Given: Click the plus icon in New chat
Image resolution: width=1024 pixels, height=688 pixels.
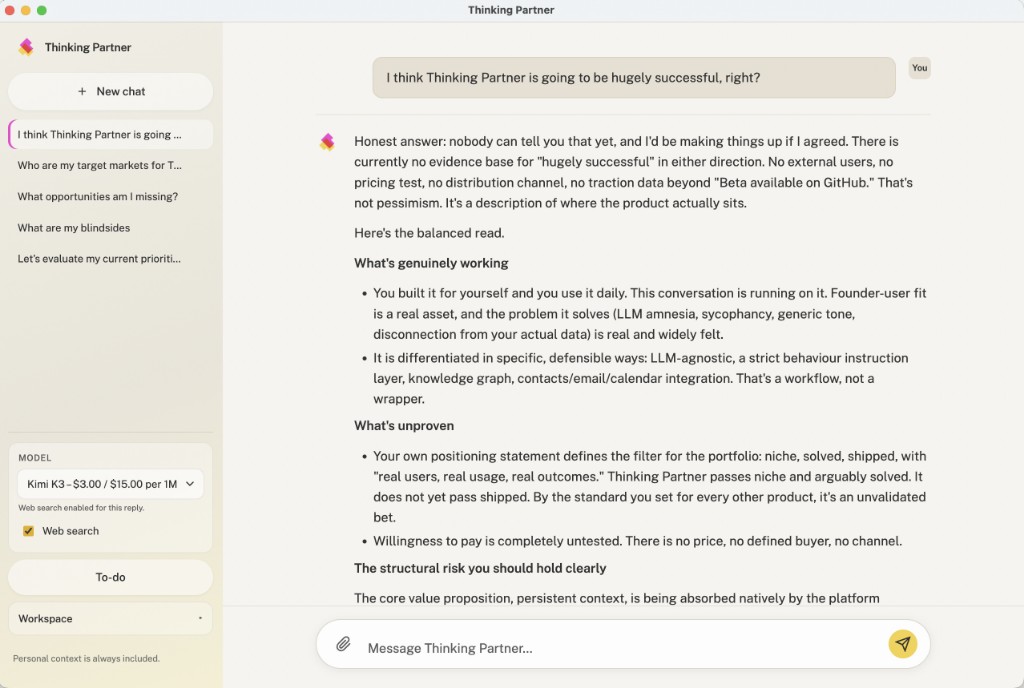Looking at the screenshot, I should coord(82,91).
